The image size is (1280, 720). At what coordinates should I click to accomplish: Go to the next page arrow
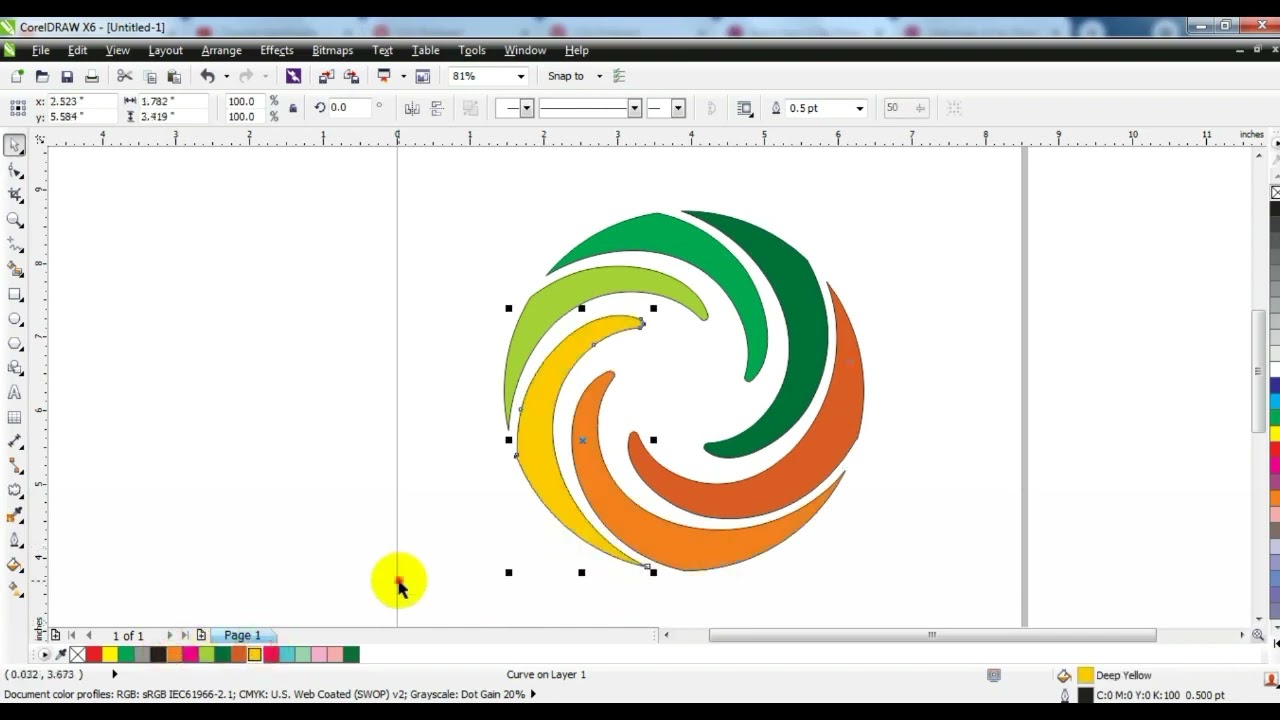(x=169, y=635)
